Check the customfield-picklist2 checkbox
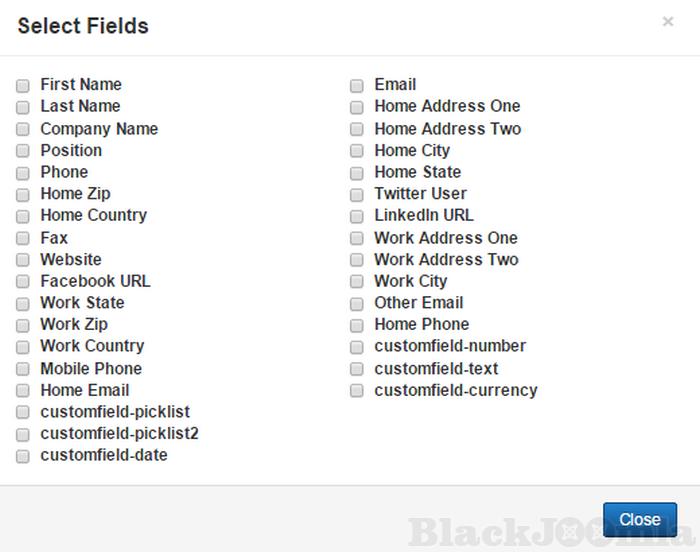700x552 pixels. 23,435
